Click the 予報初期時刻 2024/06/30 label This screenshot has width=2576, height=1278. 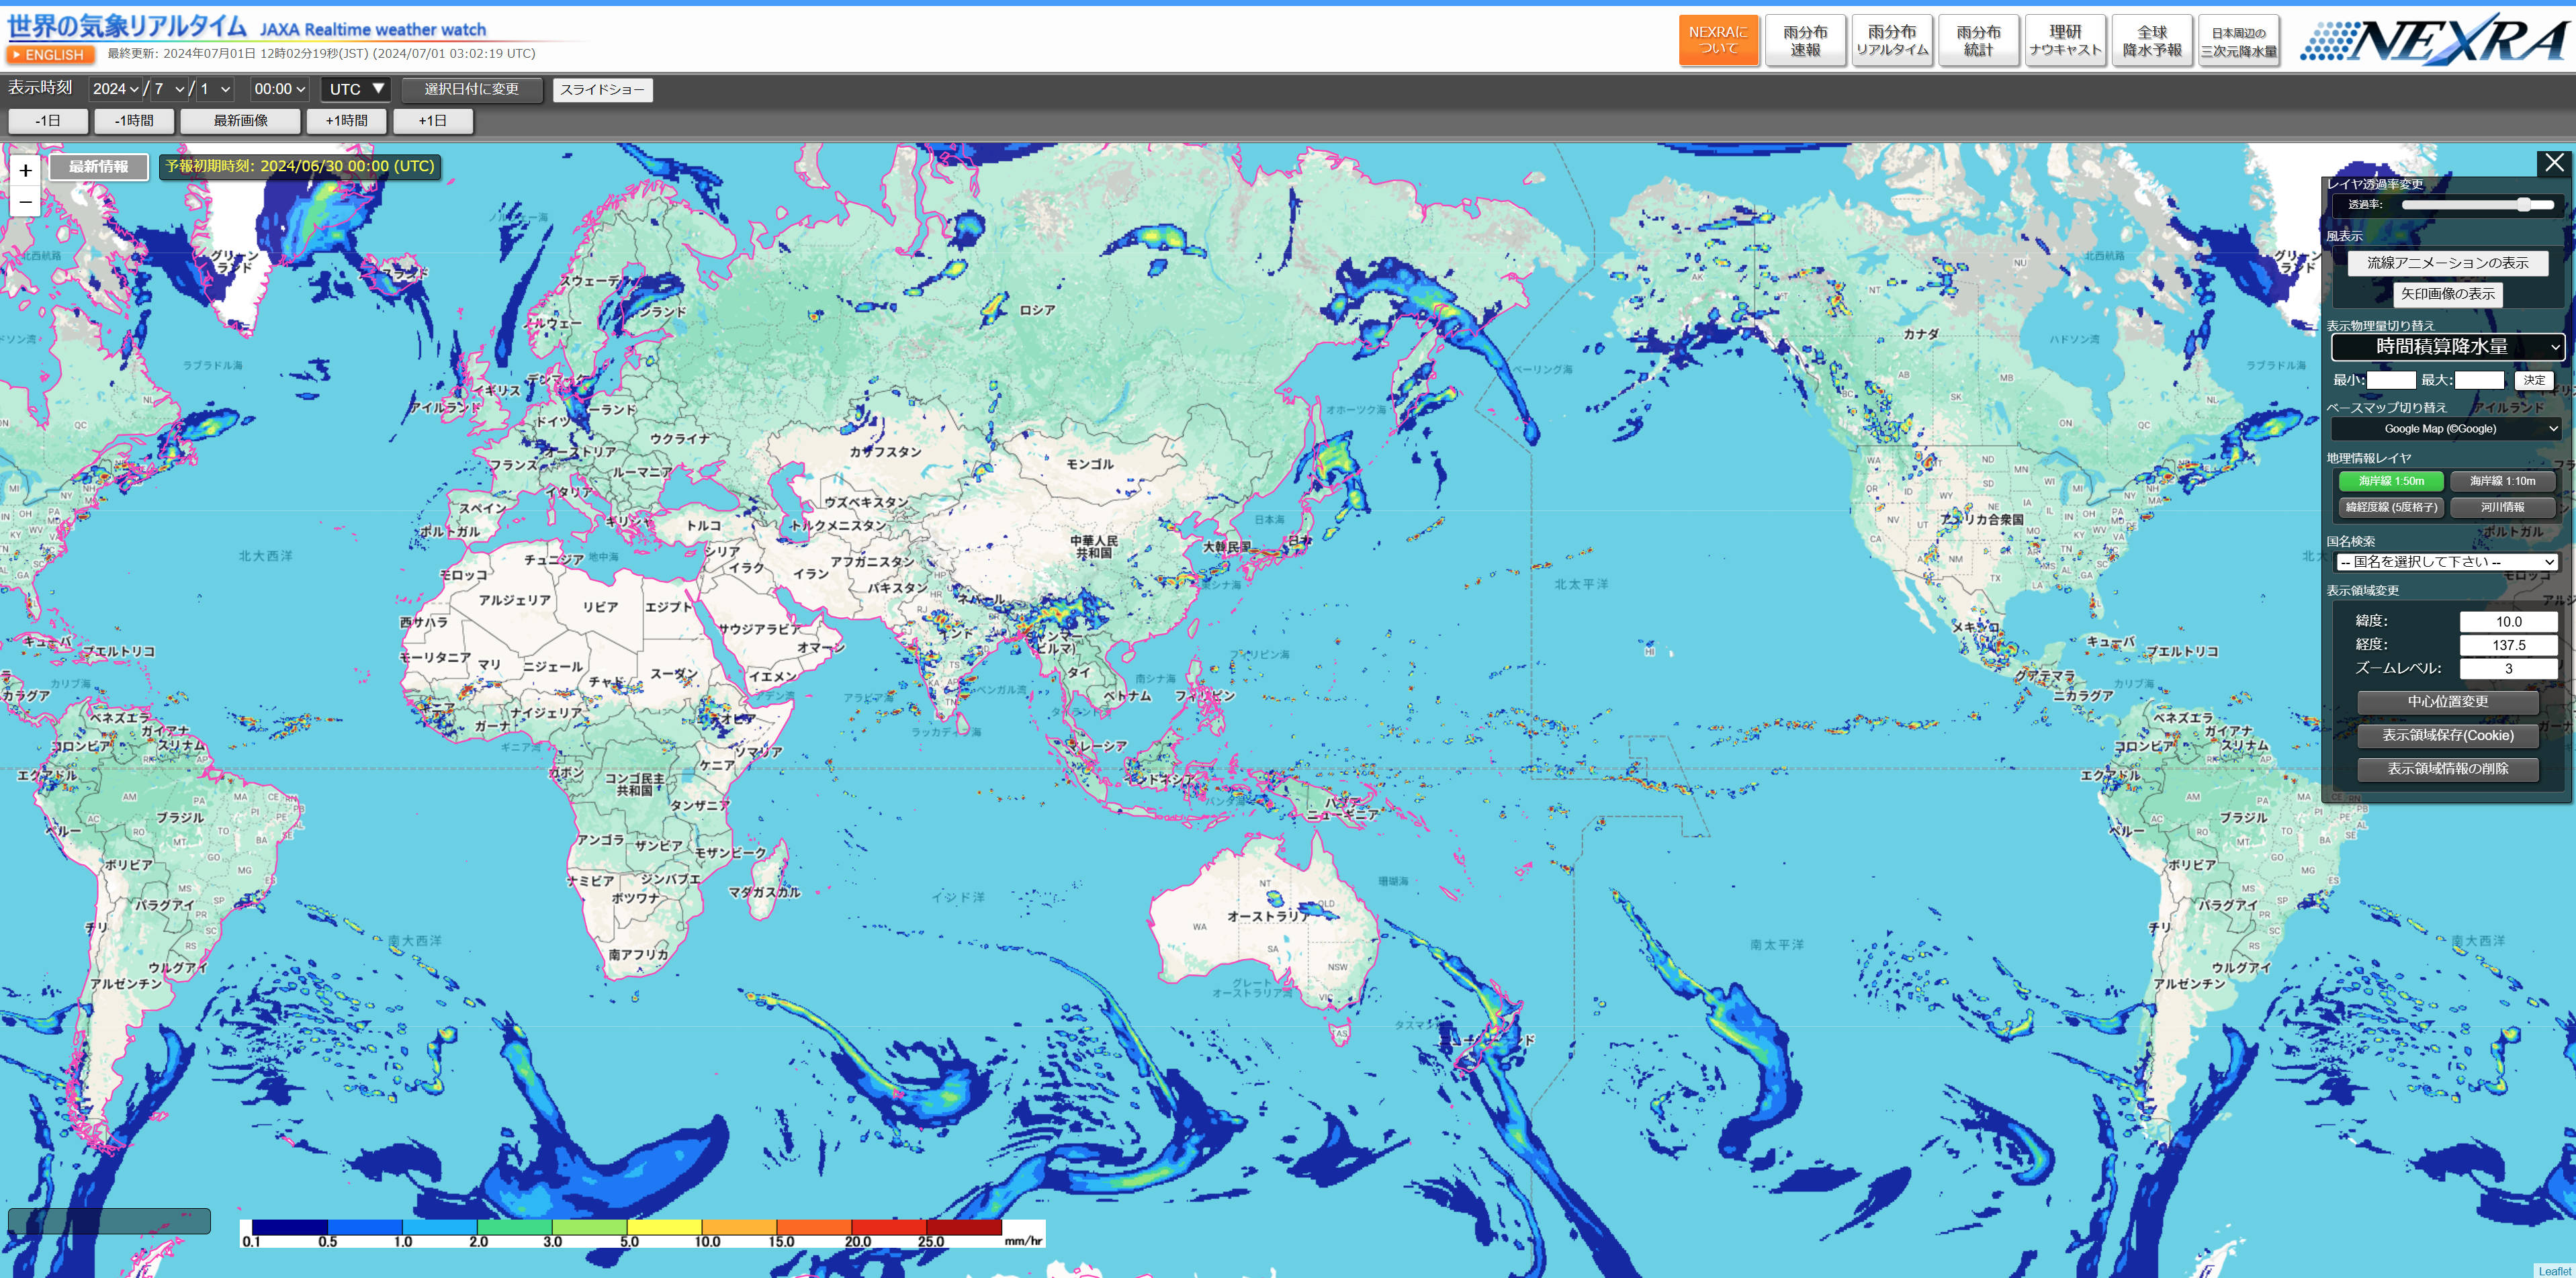tap(300, 167)
